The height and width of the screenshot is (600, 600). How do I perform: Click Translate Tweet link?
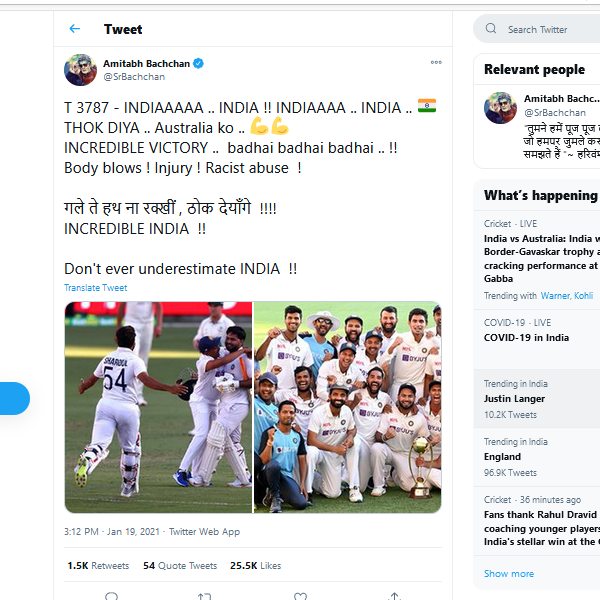pyautogui.click(x=95, y=288)
